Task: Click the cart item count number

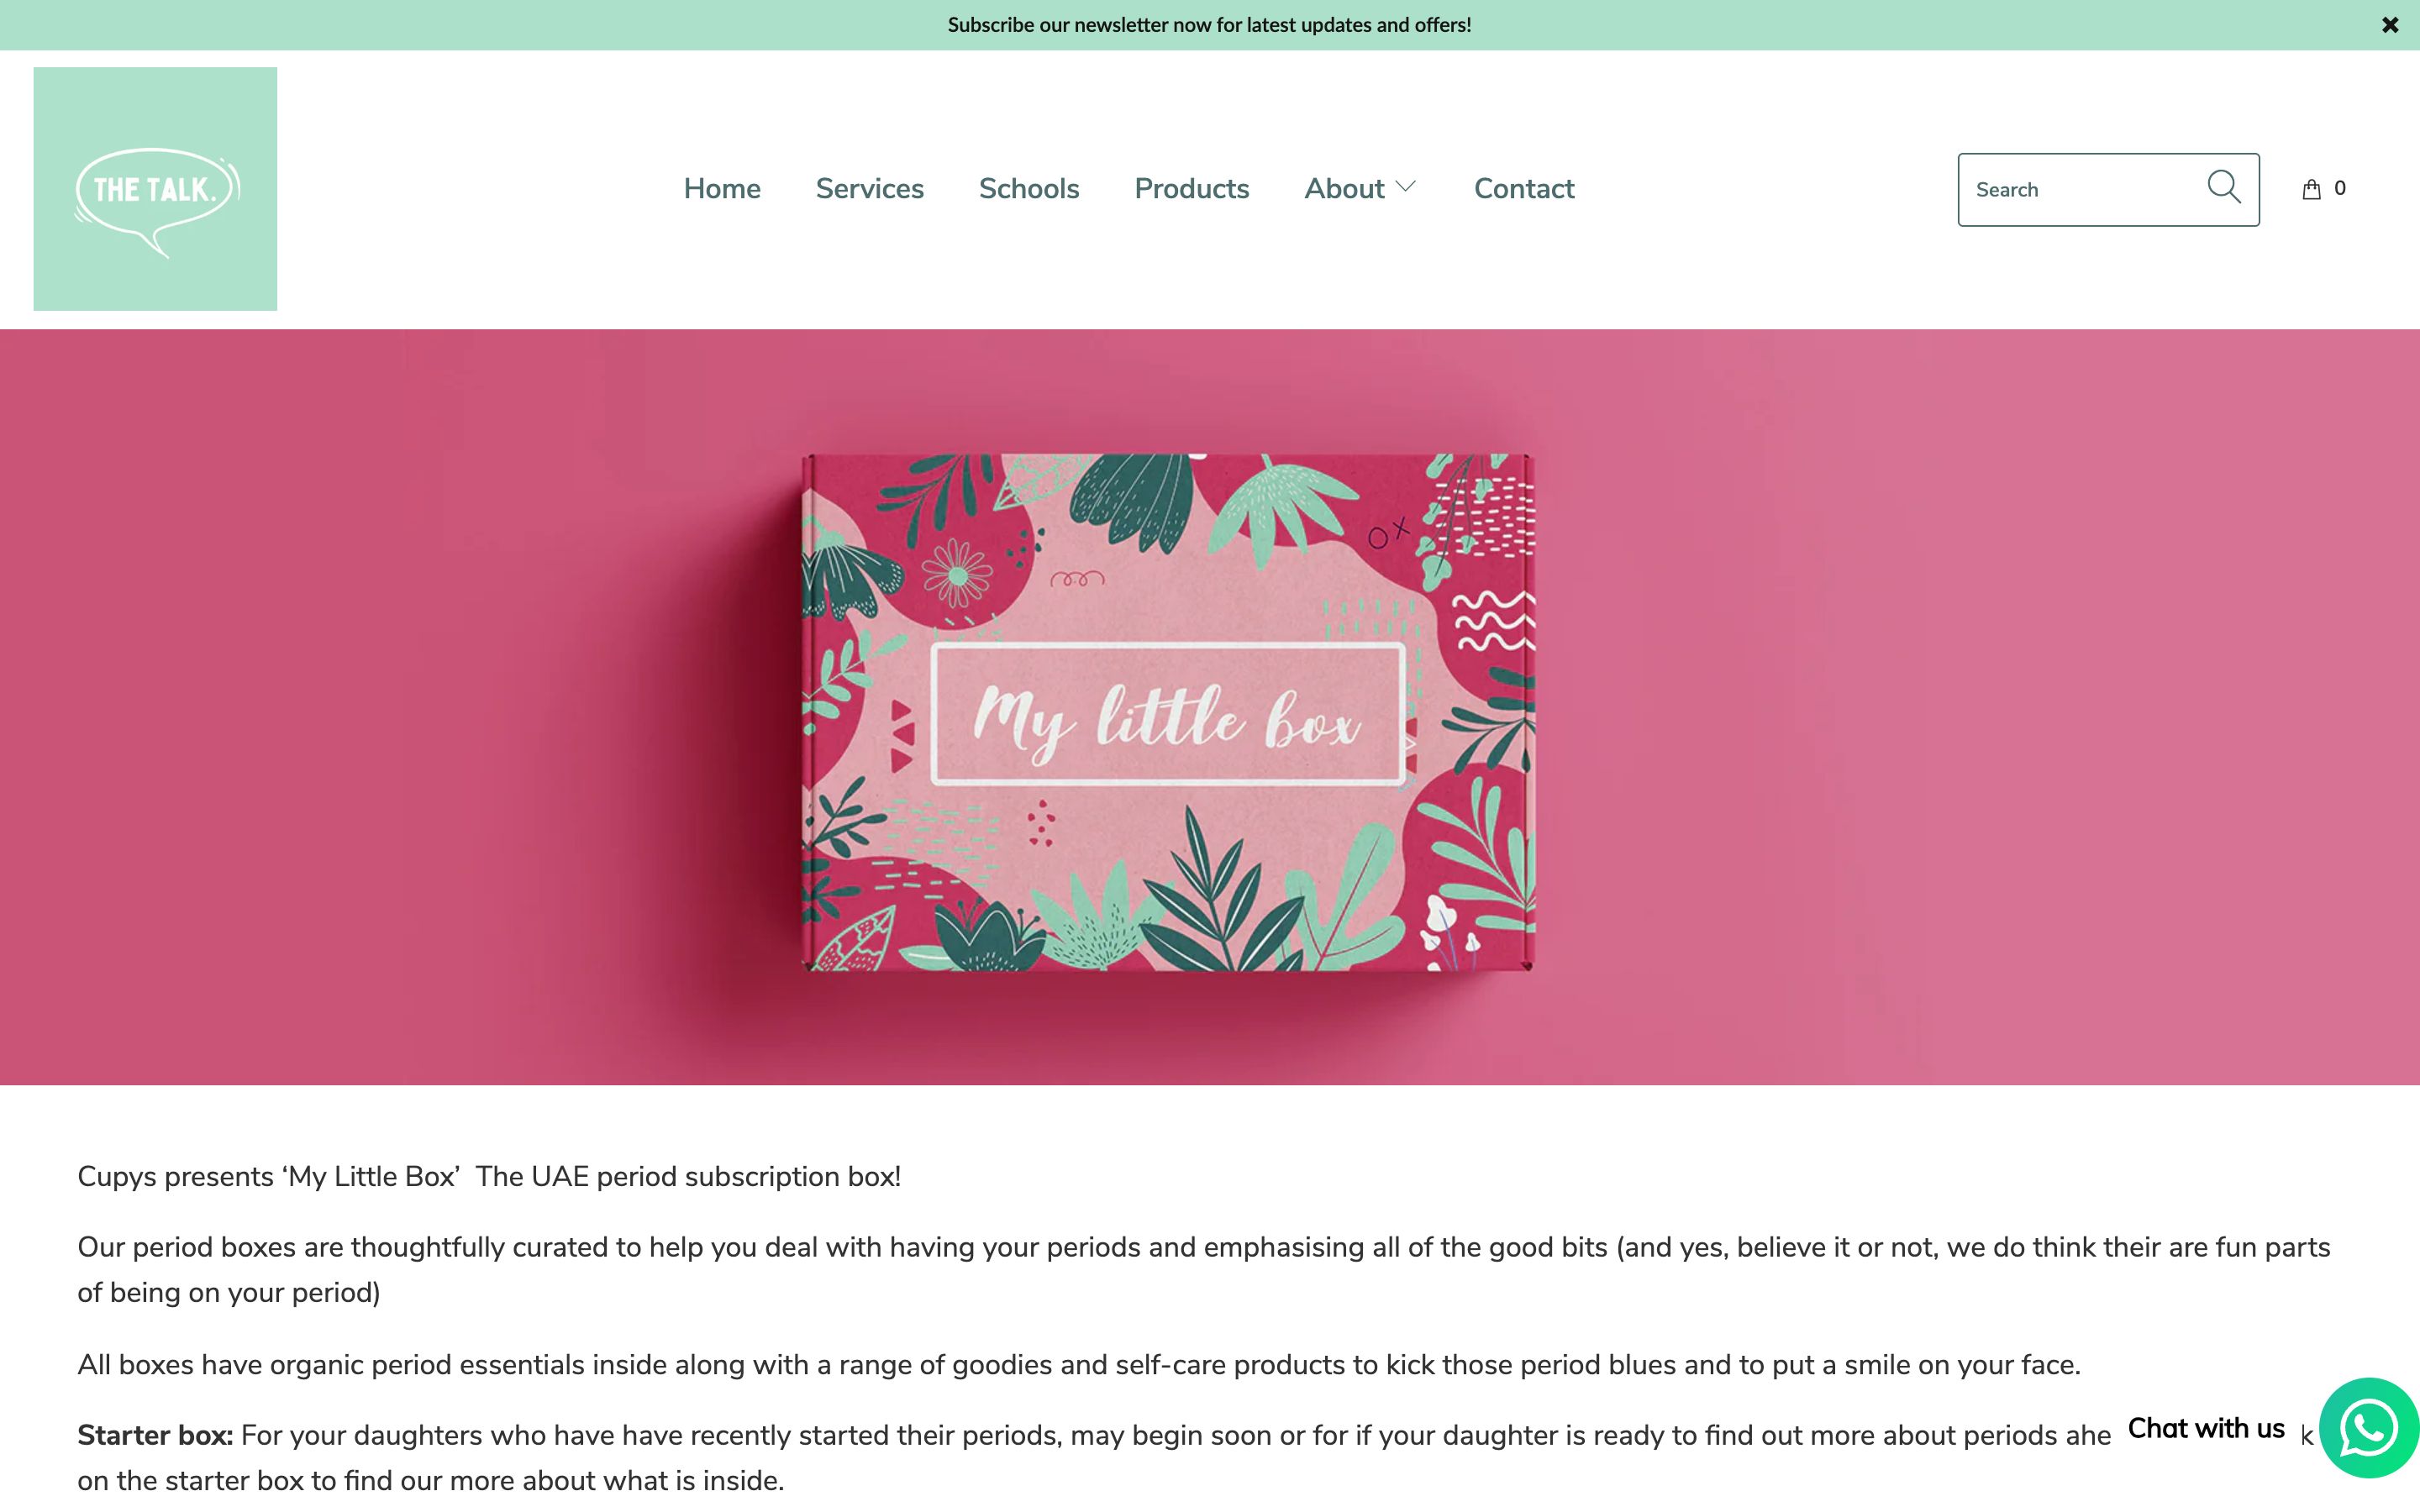Action: tap(2340, 188)
